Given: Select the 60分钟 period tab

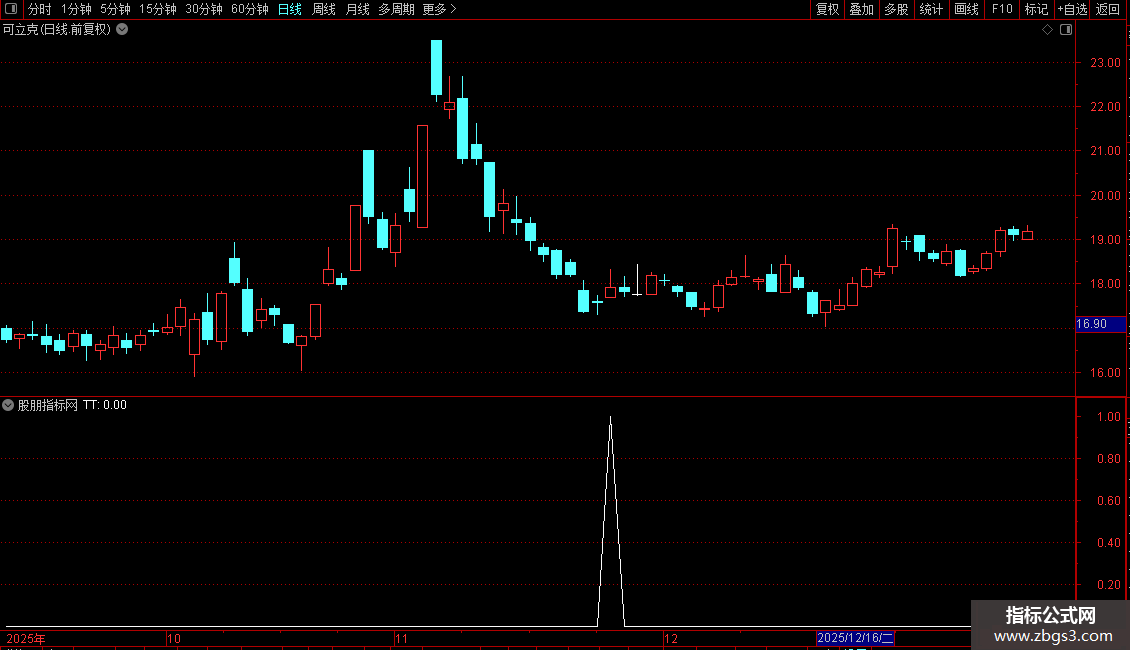Looking at the screenshot, I should pos(249,9).
